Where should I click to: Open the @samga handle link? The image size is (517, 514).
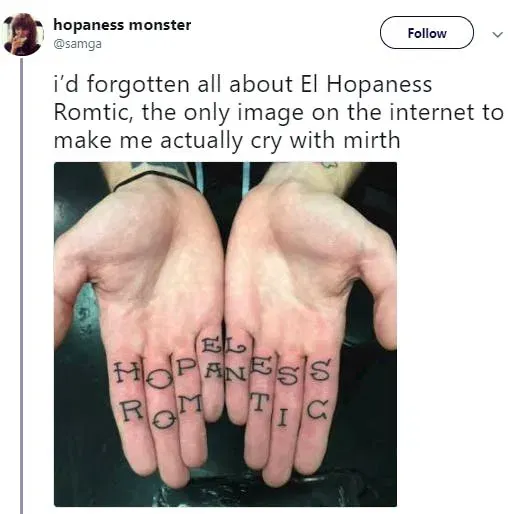(x=77, y=44)
